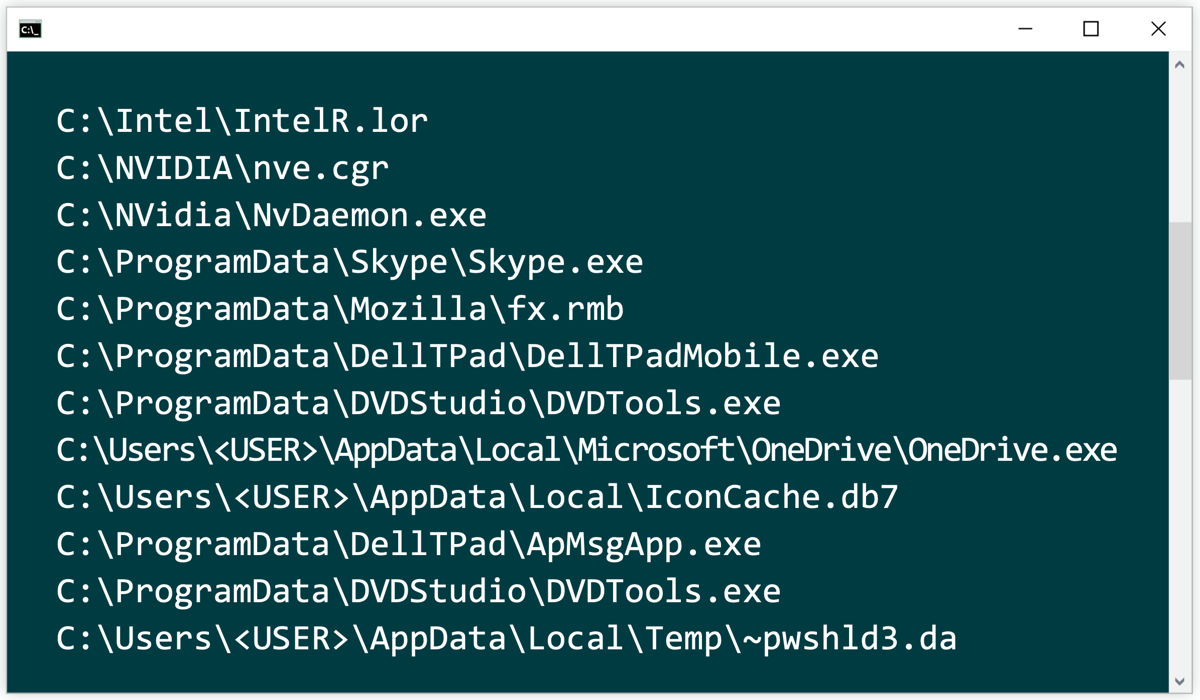The image size is (1200, 700).
Task: Close the Command Prompt window
Action: 1158,30
